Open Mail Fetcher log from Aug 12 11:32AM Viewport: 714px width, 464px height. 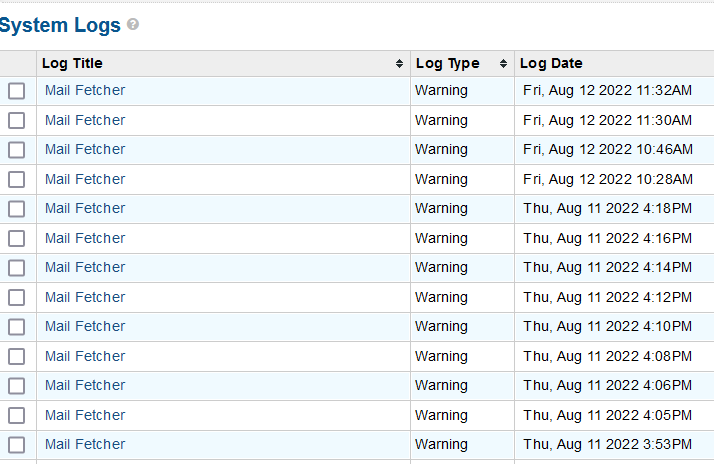(x=85, y=90)
